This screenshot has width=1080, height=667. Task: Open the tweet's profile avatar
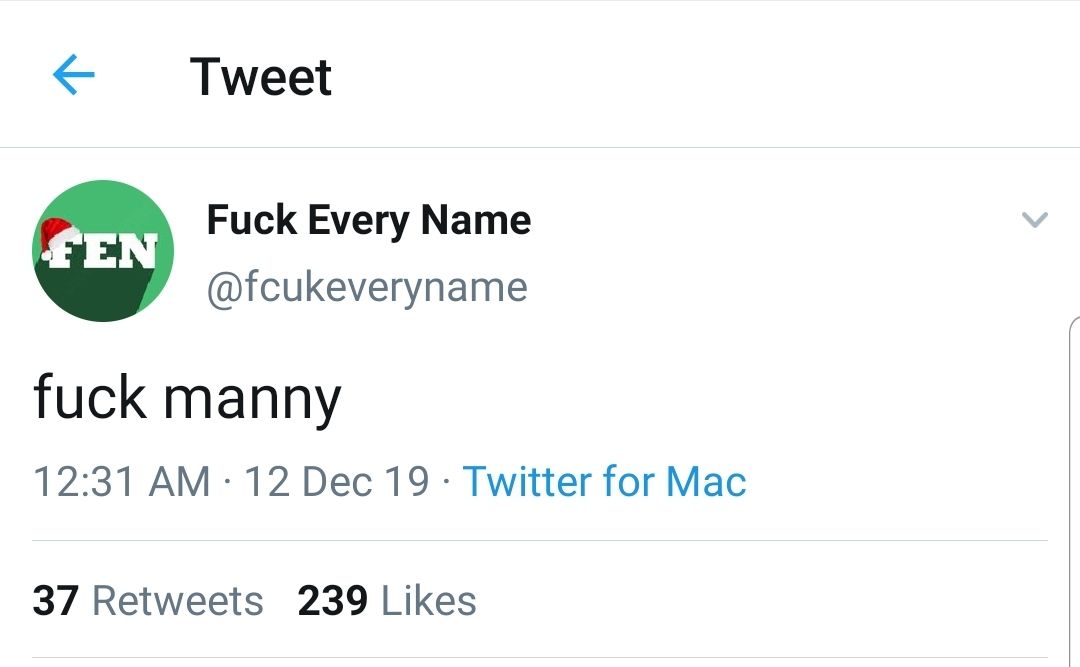(103, 250)
